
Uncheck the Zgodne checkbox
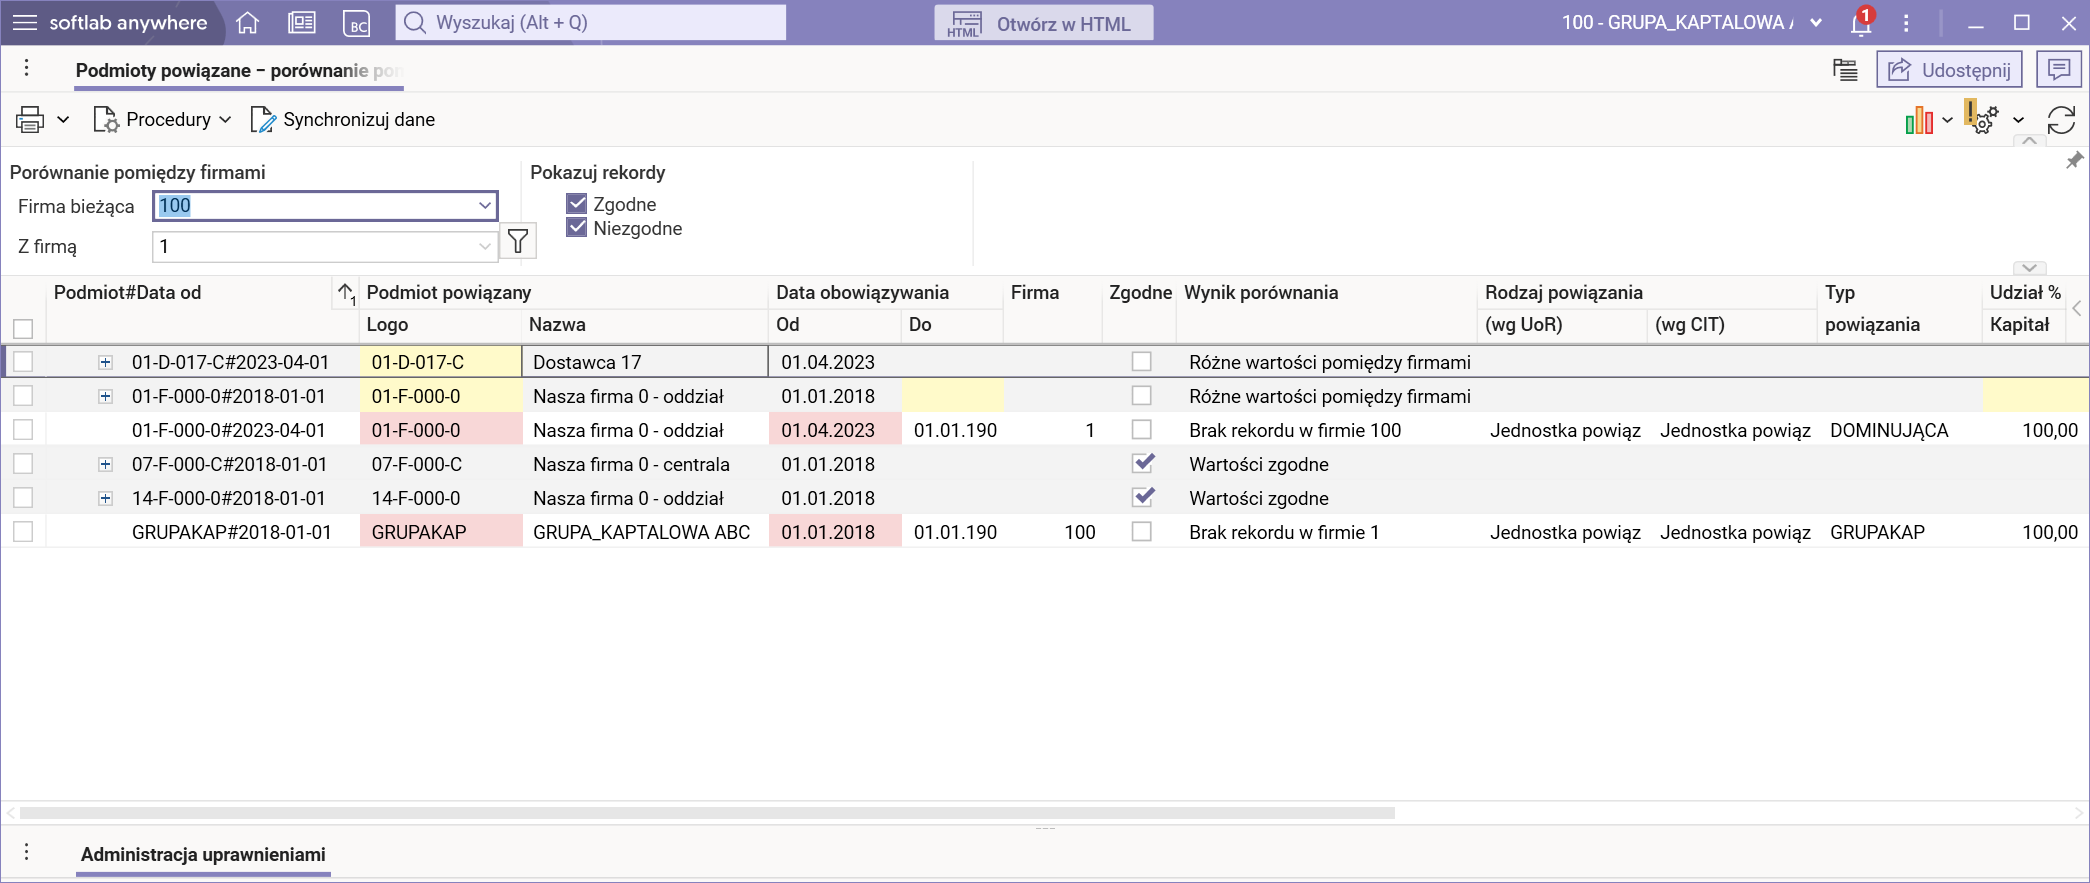pos(577,204)
